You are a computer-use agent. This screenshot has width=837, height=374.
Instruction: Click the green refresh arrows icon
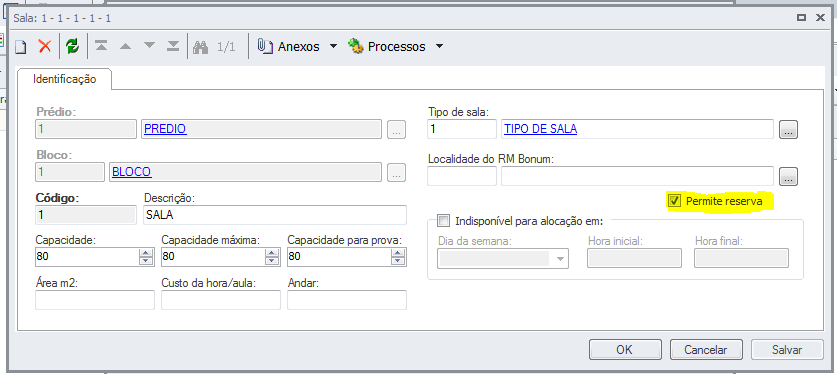72,46
